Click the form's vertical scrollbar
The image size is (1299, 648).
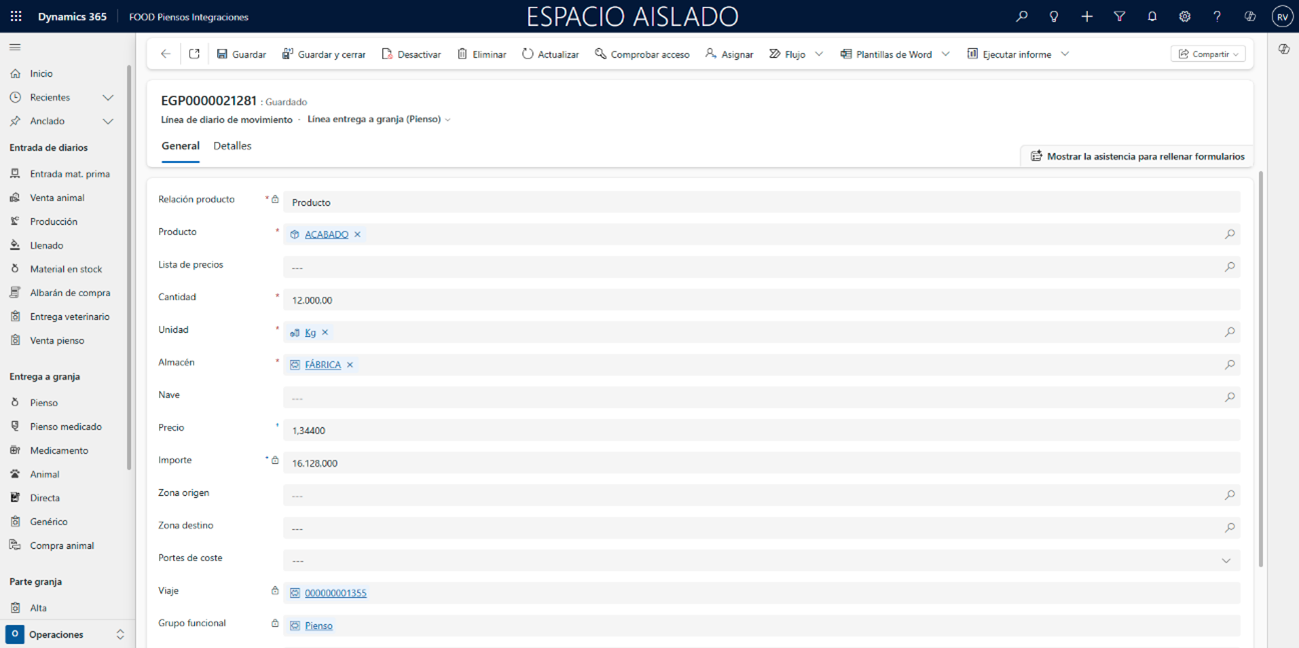(x=1260, y=370)
